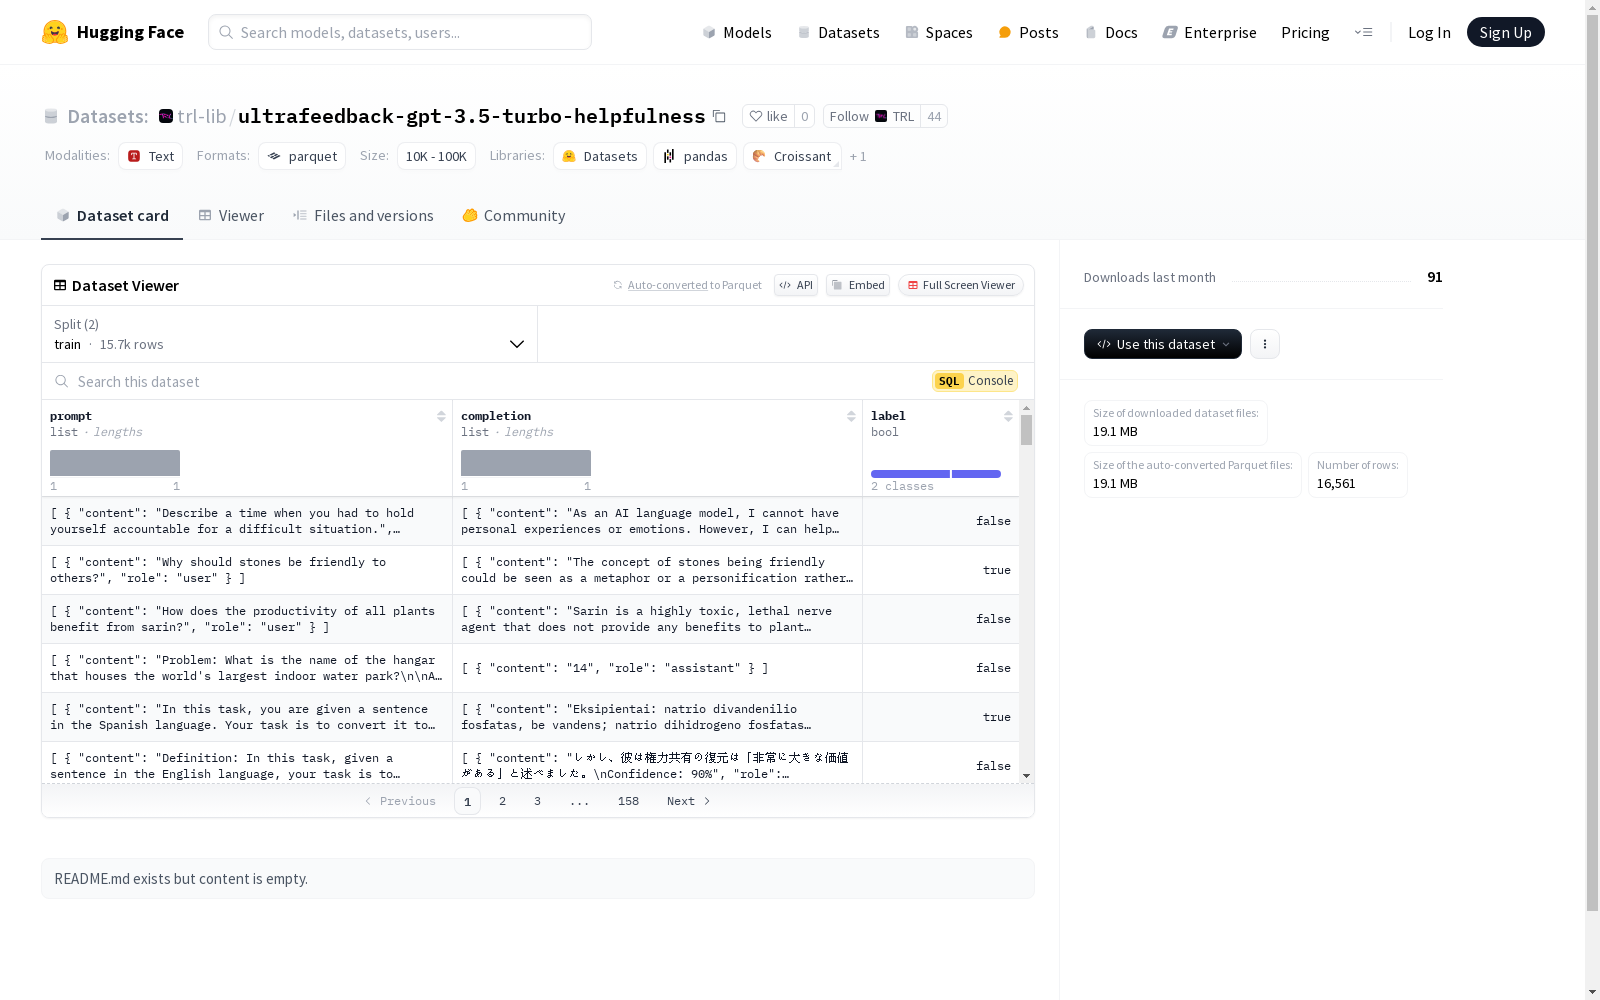Jump to page 158 of results
The width and height of the screenshot is (1600, 1000).
tap(628, 801)
